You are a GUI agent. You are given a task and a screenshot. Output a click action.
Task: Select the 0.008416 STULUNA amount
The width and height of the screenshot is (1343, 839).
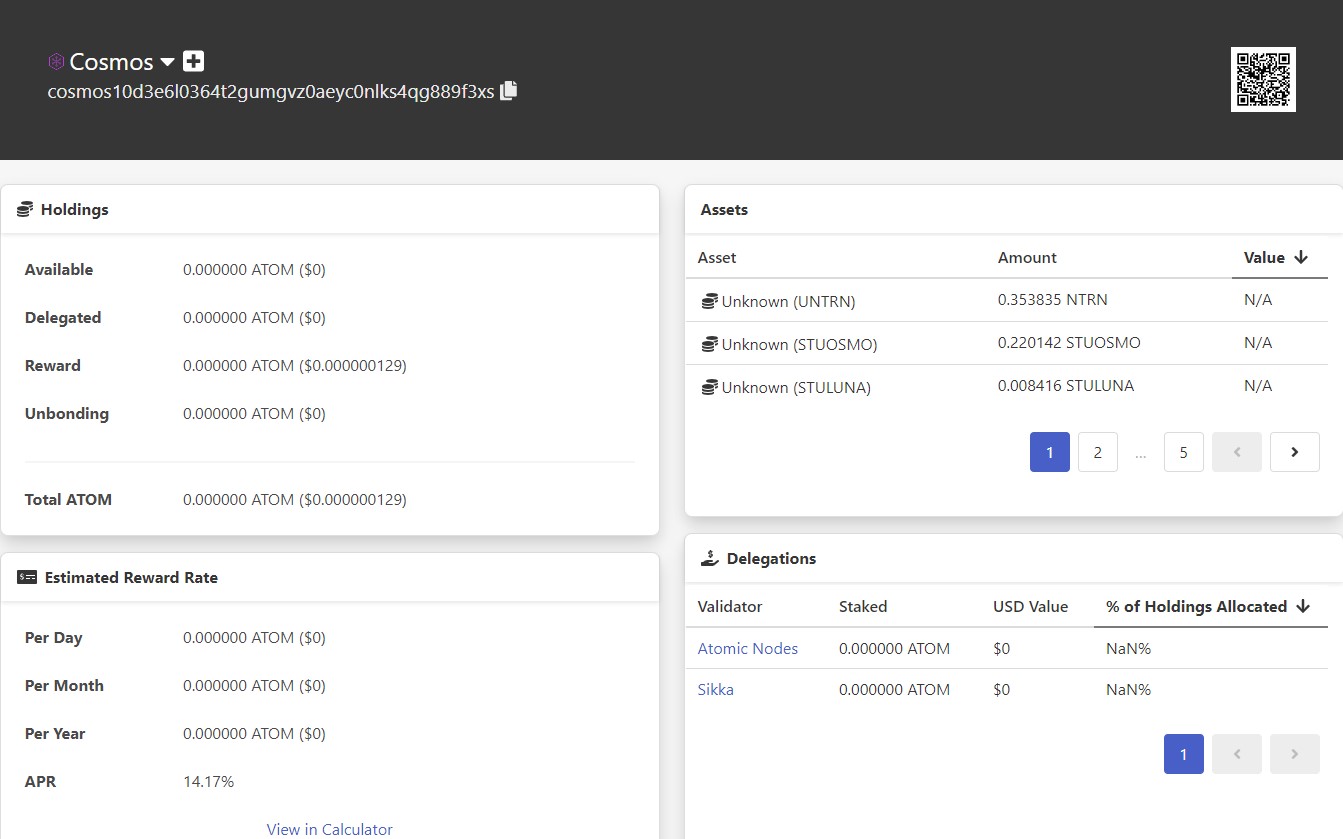click(x=1066, y=386)
